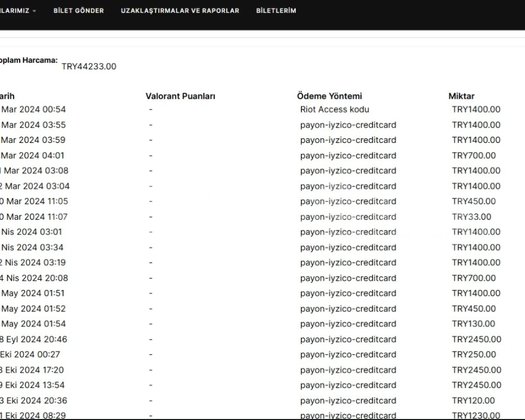This screenshot has width=525, height=420.
Task: Click the Valorant Puanları dash in the 00:54 row
Action: coord(151,110)
